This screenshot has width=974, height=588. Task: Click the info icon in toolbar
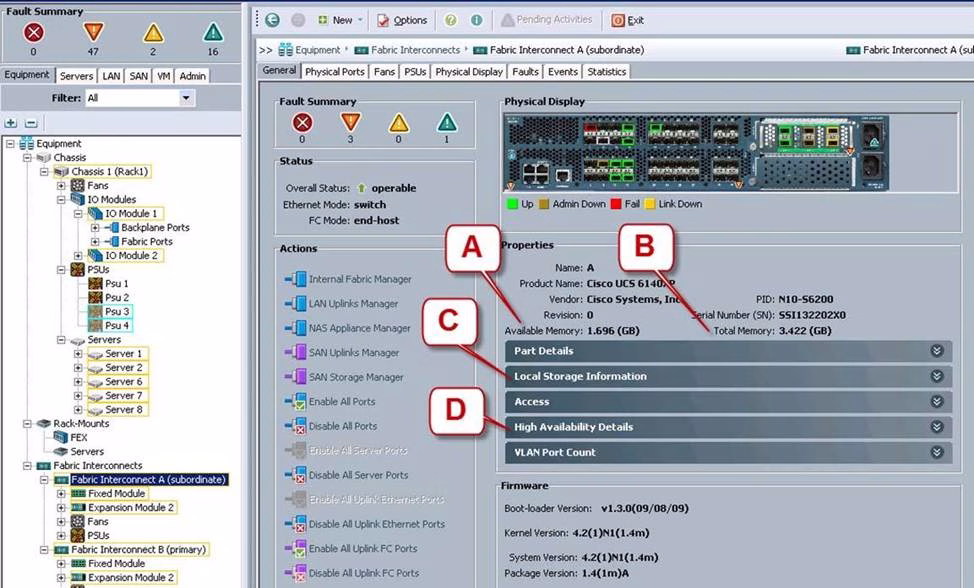click(476, 20)
